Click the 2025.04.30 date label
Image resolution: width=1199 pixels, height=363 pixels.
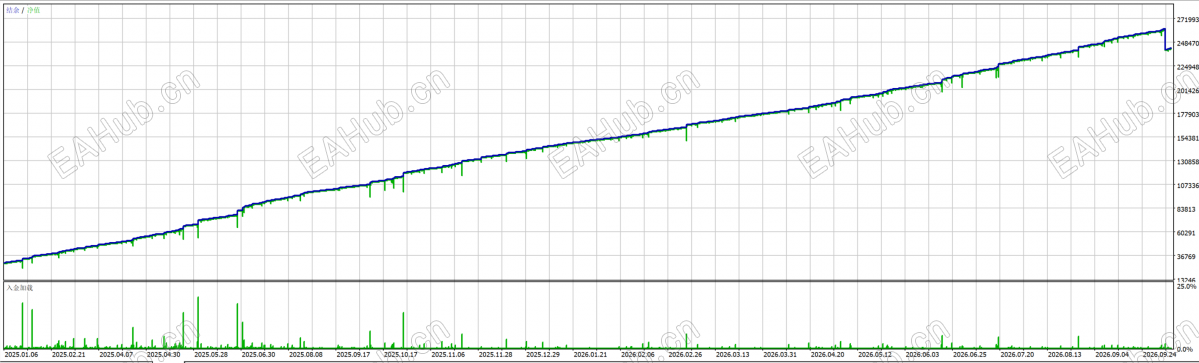164,355
